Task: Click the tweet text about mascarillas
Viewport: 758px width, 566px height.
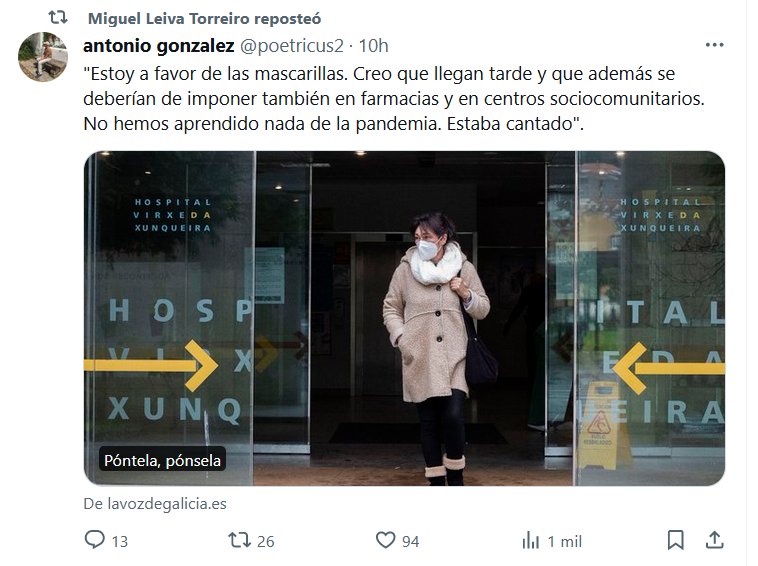Action: (x=394, y=99)
